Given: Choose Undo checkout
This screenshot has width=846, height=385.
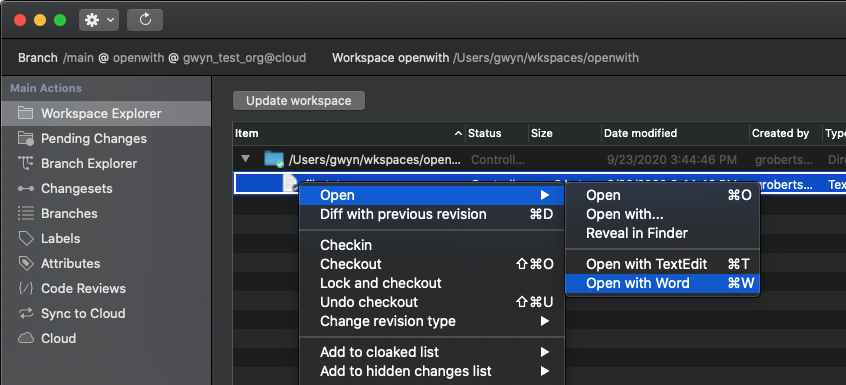Looking at the screenshot, I should pyautogui.click(x=432, y=302).
